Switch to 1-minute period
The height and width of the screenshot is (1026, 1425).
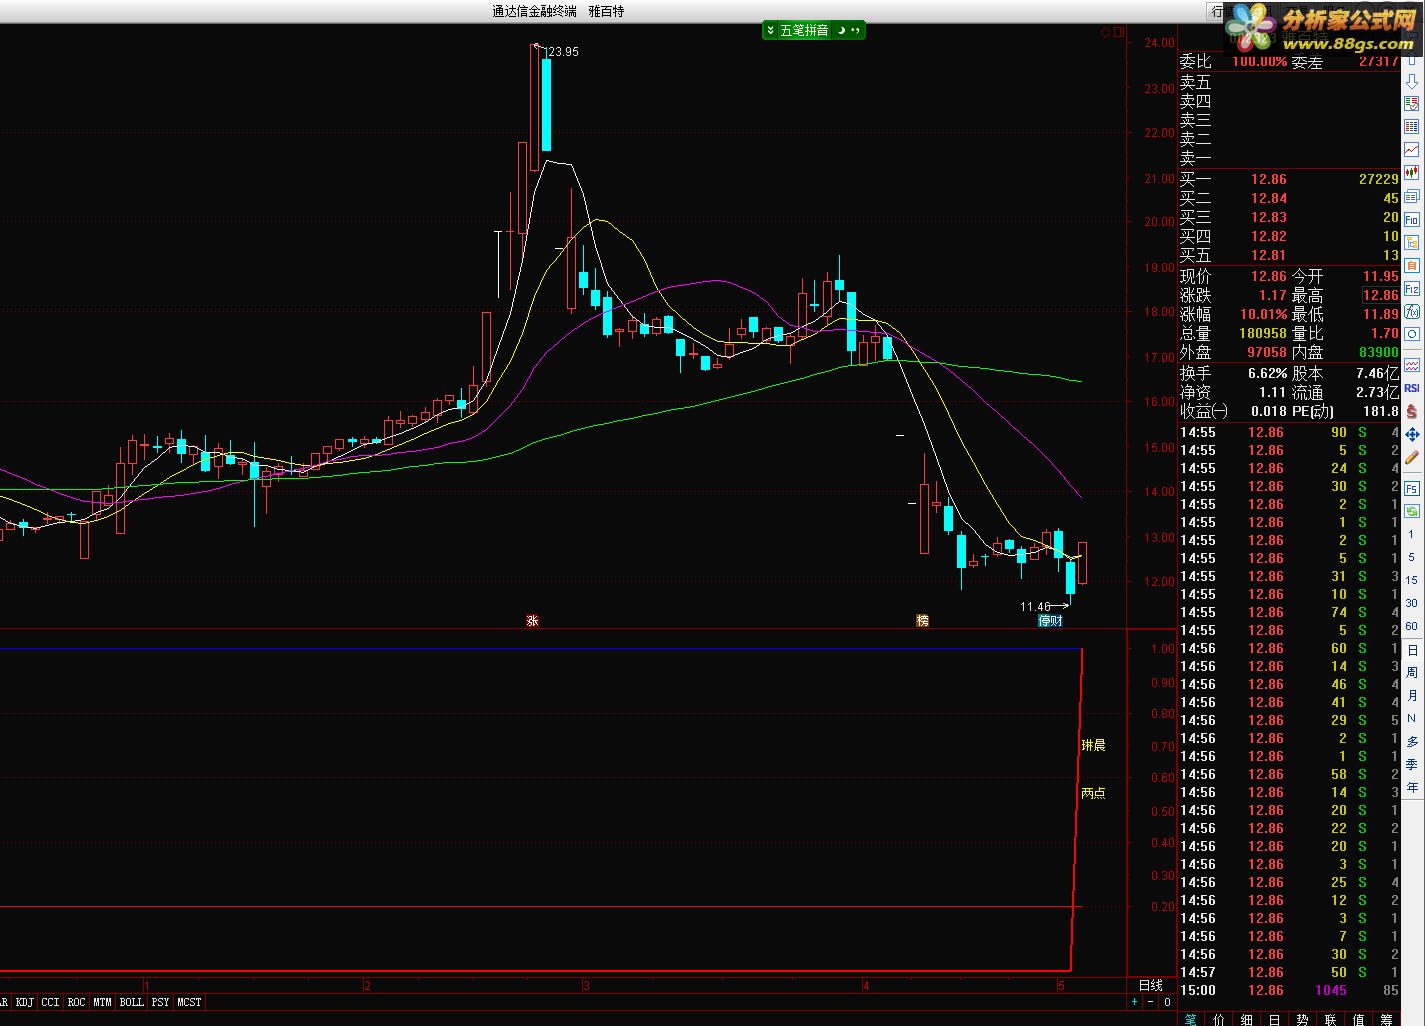[1412, 535]
